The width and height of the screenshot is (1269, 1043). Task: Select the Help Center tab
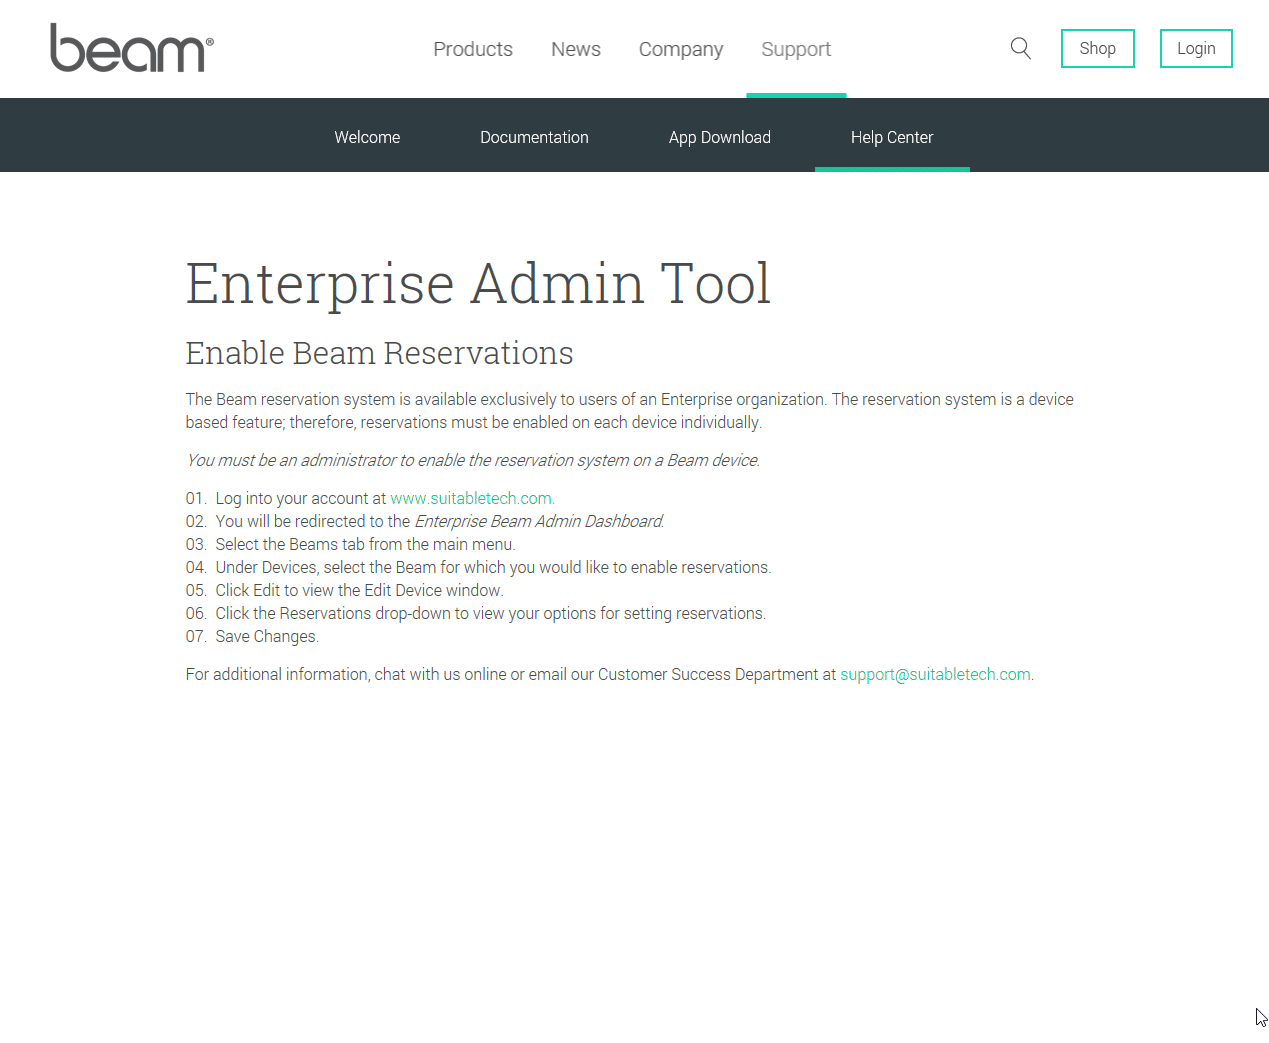click(x=892, y=137)
